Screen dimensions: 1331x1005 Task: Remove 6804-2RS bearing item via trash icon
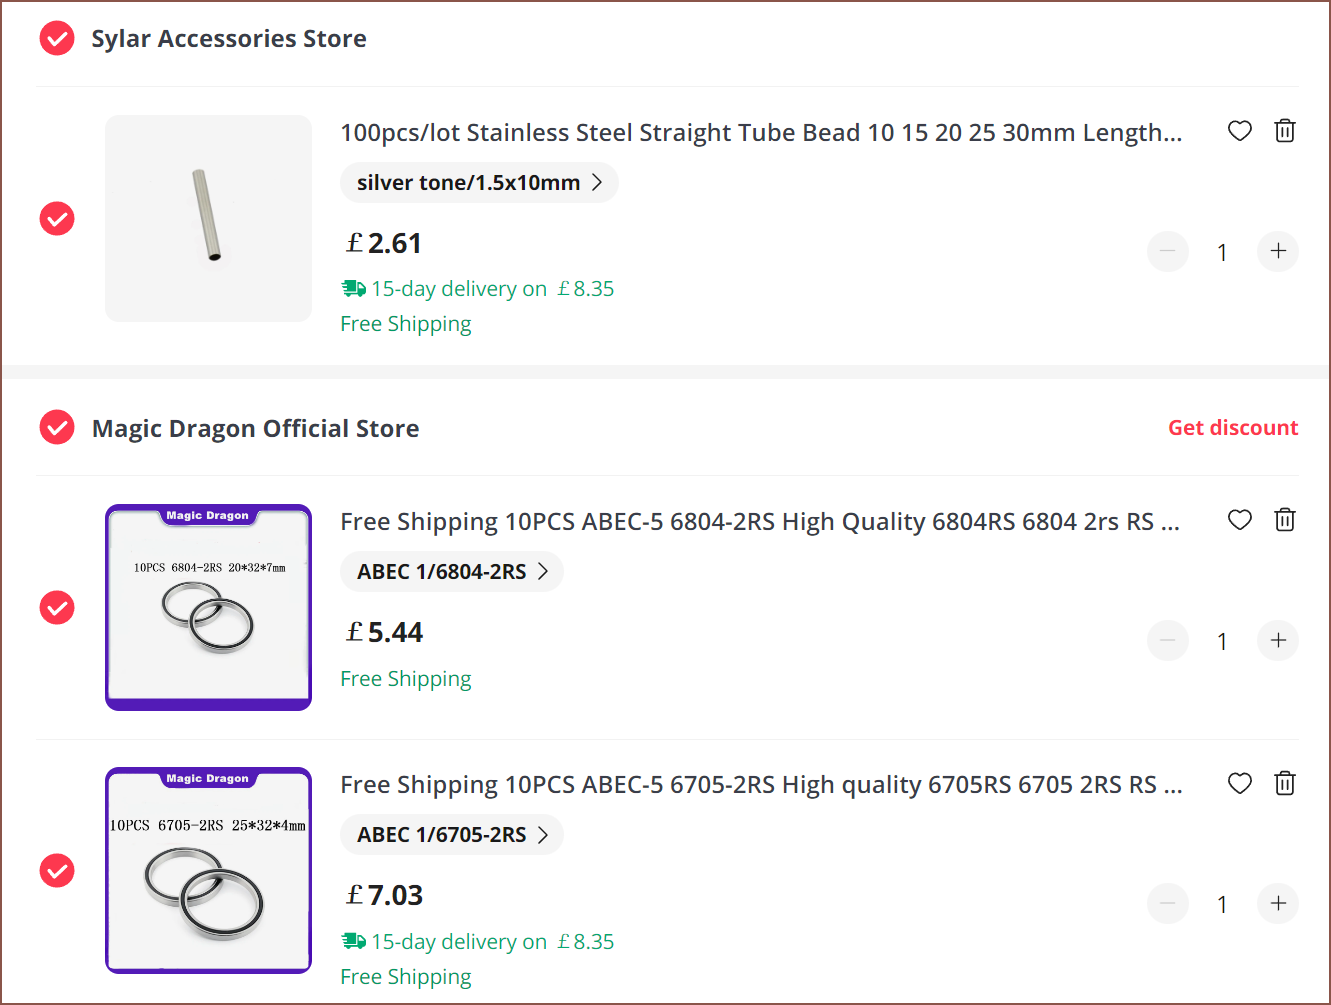click(x=1285, y=520)
